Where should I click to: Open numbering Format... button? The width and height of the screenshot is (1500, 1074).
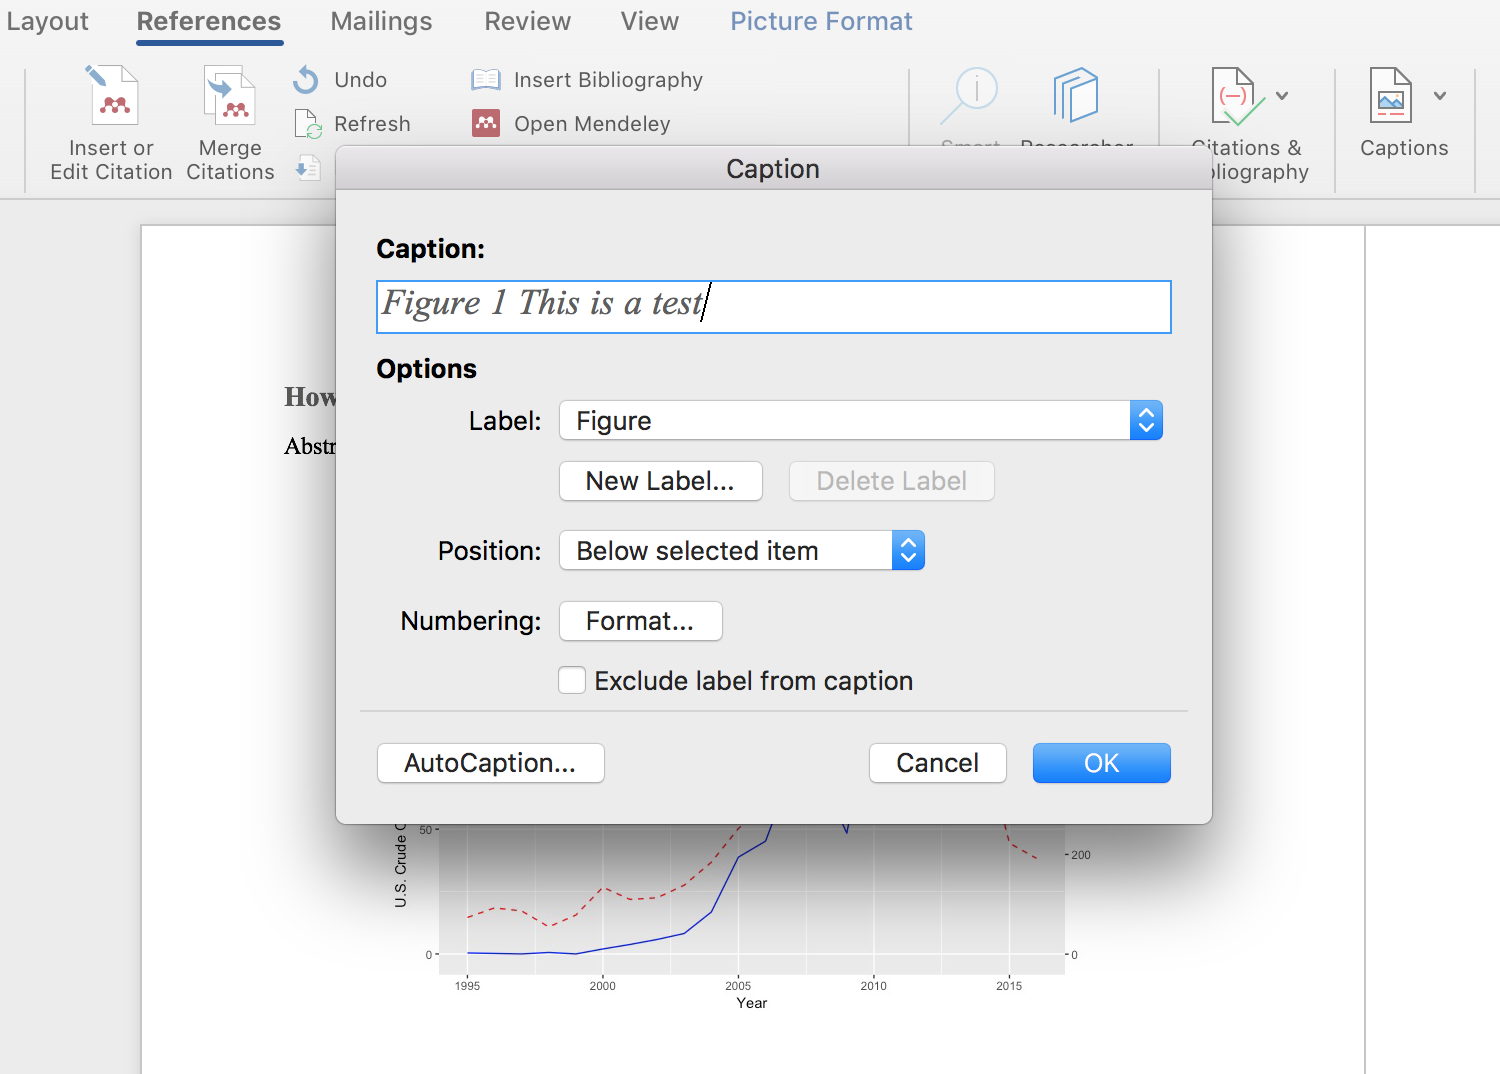click(641, 621)
